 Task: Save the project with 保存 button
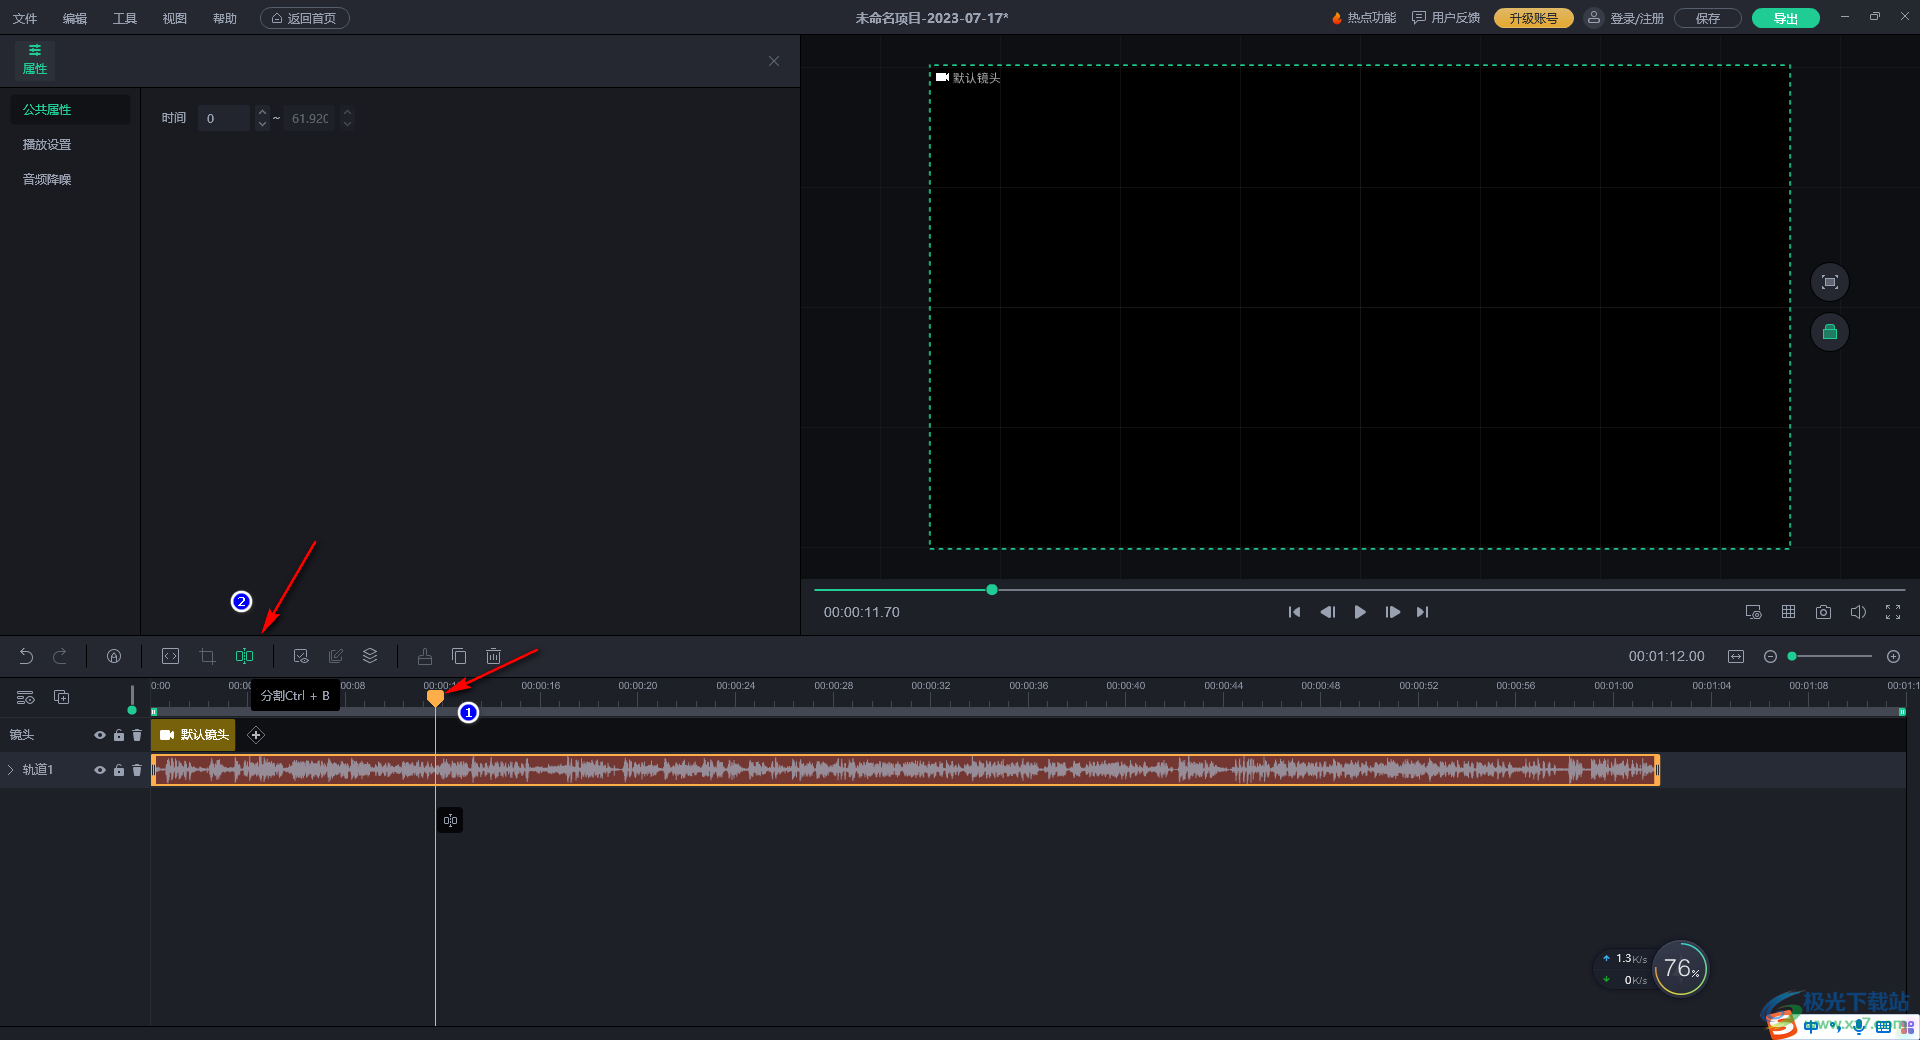(1708, 18)
